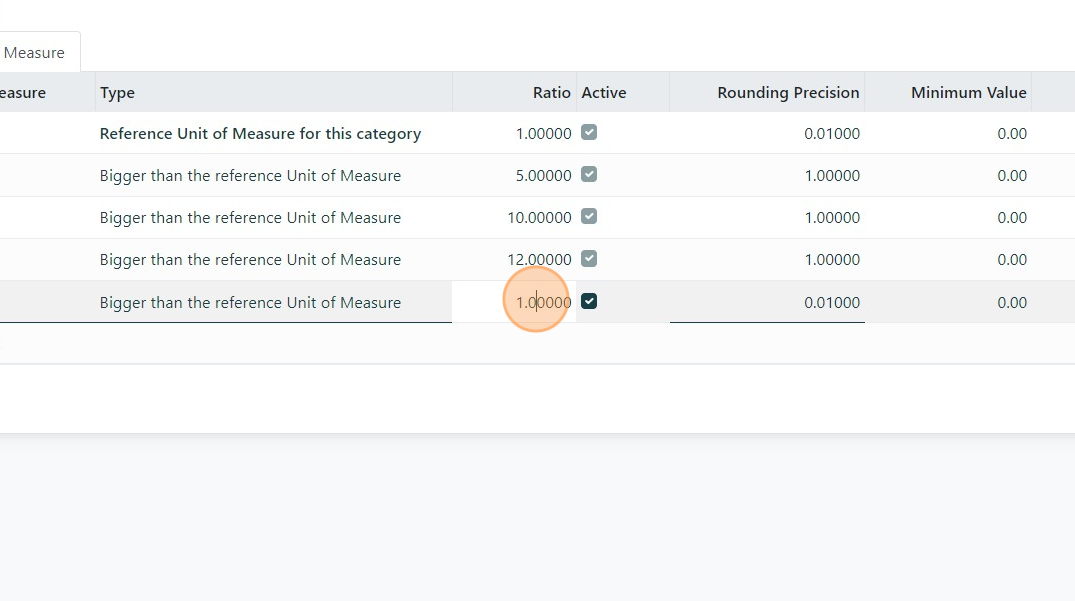Click the Active column header

pyautogui.click(x=604, y=93)
